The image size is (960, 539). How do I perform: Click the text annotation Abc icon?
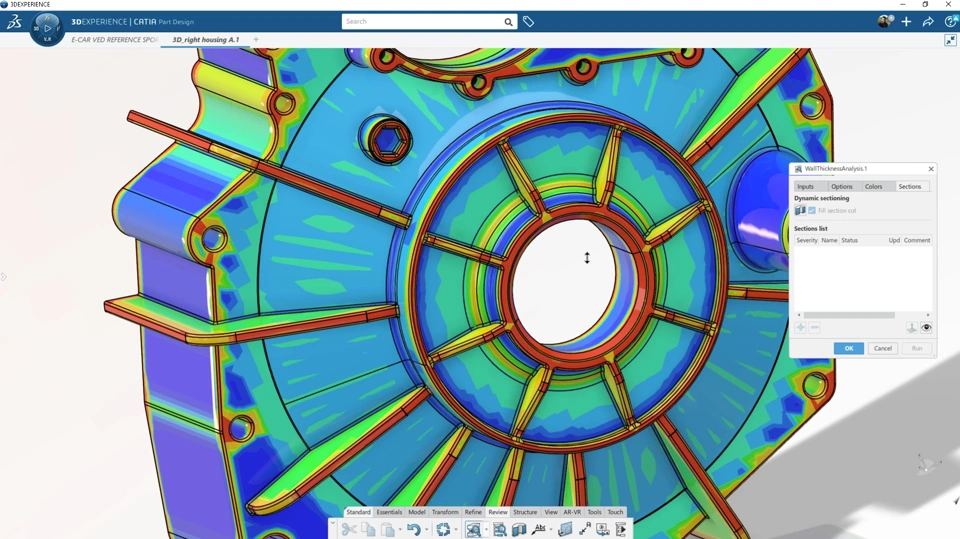click(539, 529)
